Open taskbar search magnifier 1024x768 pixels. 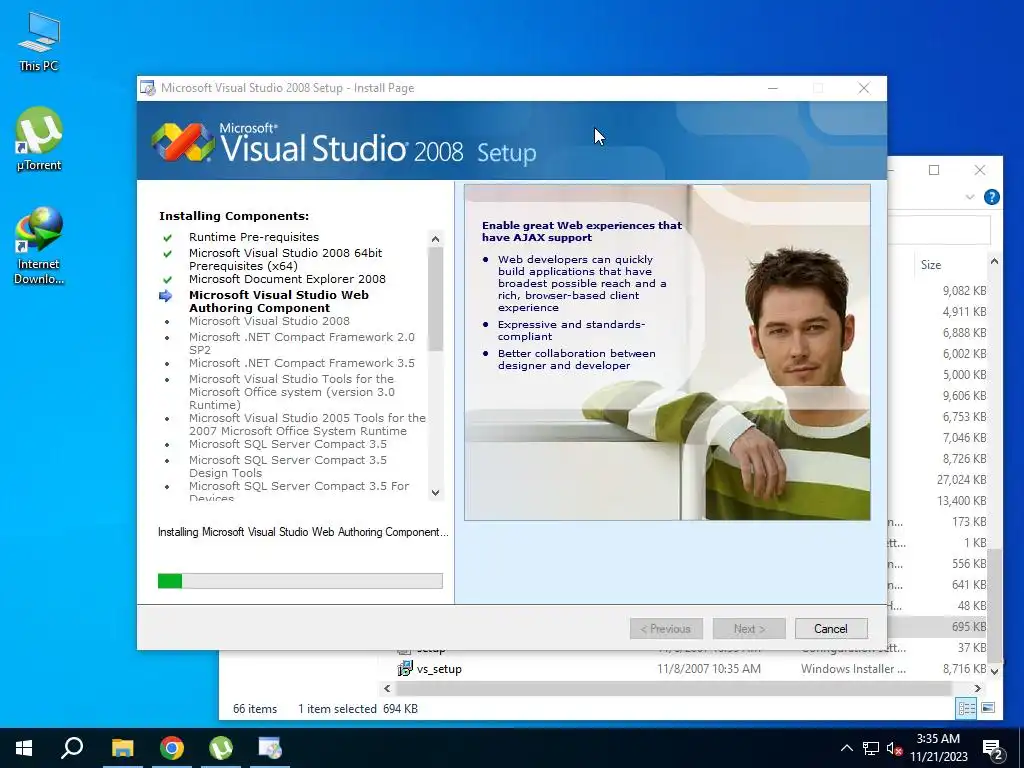click(x=72, y=748)
